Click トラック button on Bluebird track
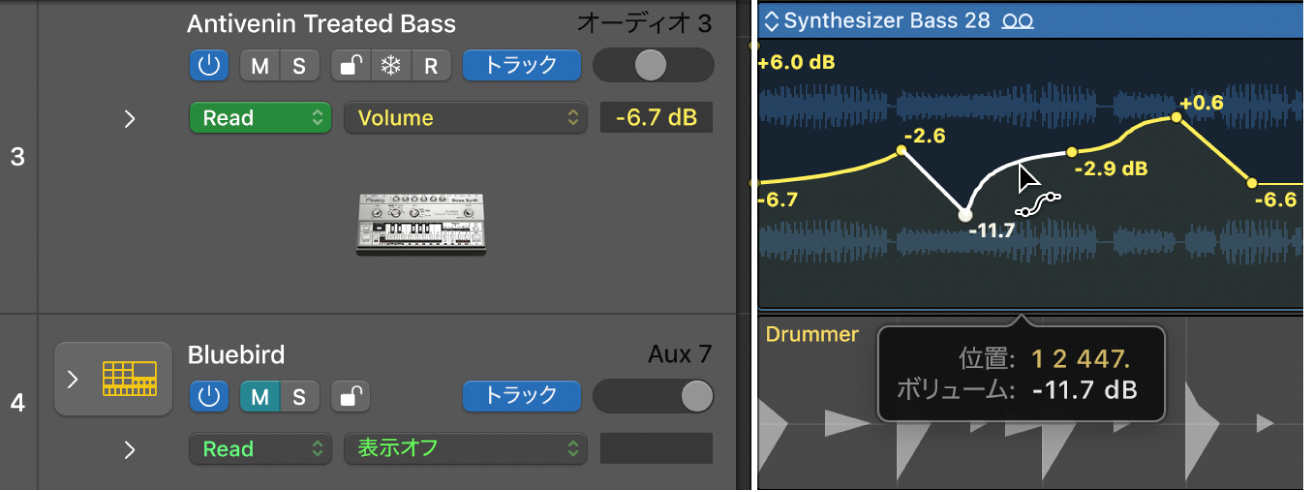Viewport: 1306px width, 492px height. coord(521,397)
